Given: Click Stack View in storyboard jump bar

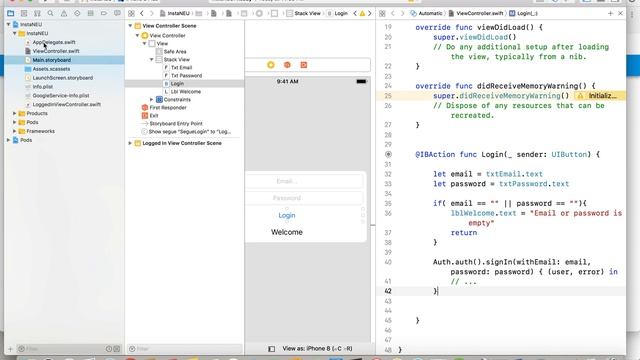Looking at the screenshot, I should click(303, 13).
